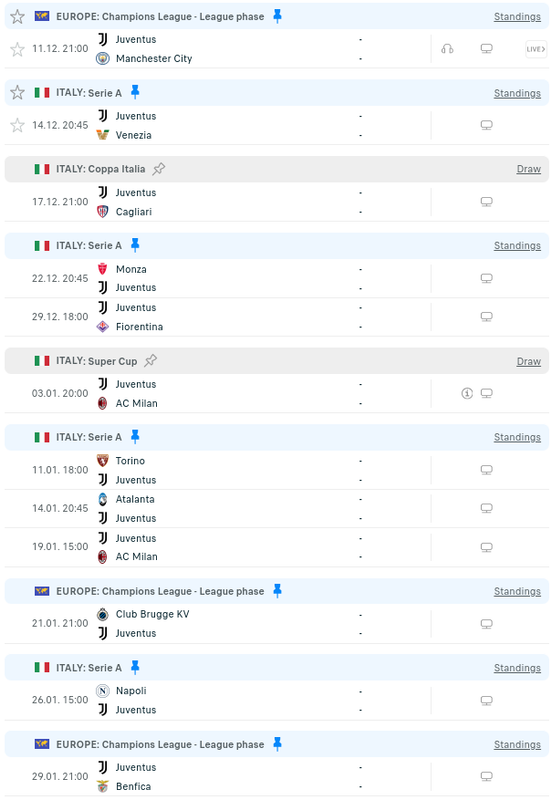This screenshot has width=552, height=800.
Task: Open Standings for first Serie A section
Action: [517, 93]
